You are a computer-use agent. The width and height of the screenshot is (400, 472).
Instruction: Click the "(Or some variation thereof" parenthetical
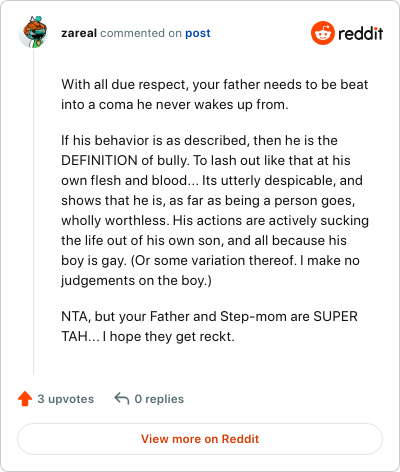click(x=213, y=260)
